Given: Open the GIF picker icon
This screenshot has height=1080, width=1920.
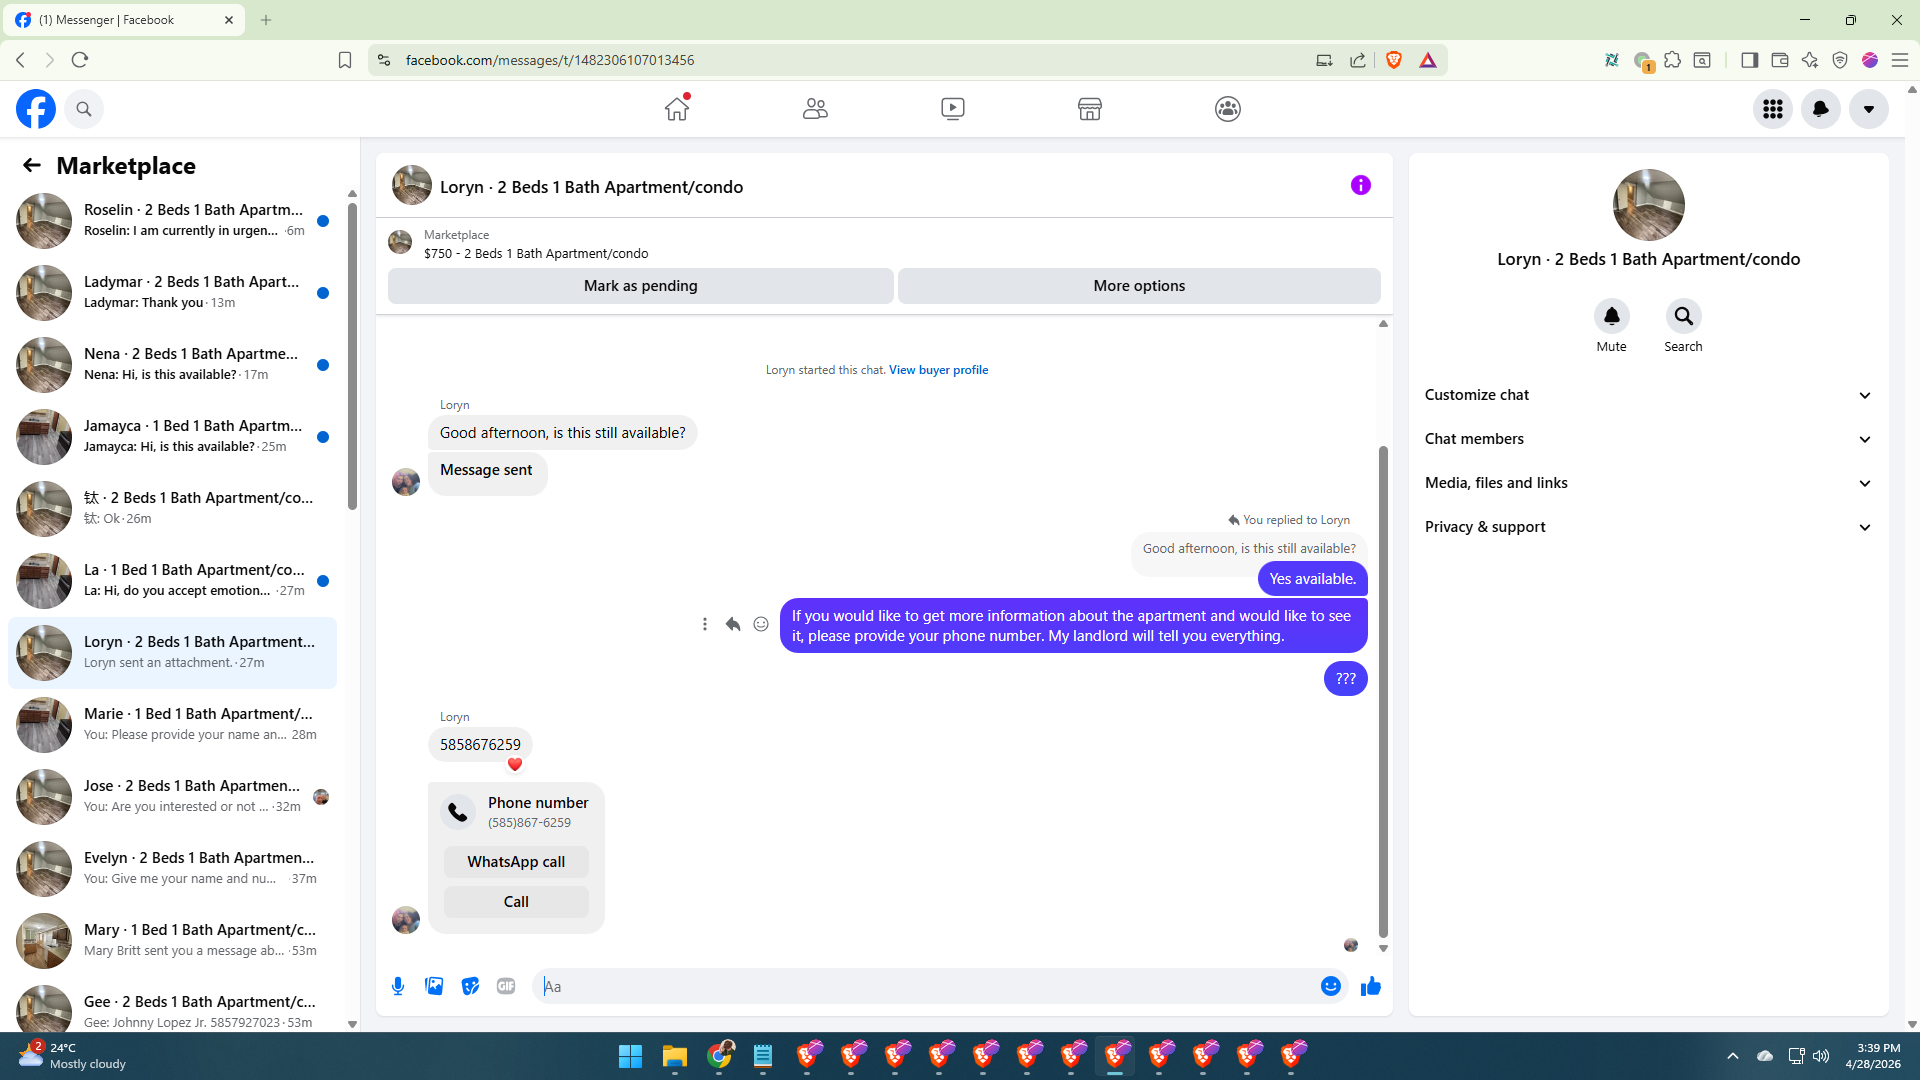Looking at the screenshot, I should pyautogui.click(x=506, y=986).
